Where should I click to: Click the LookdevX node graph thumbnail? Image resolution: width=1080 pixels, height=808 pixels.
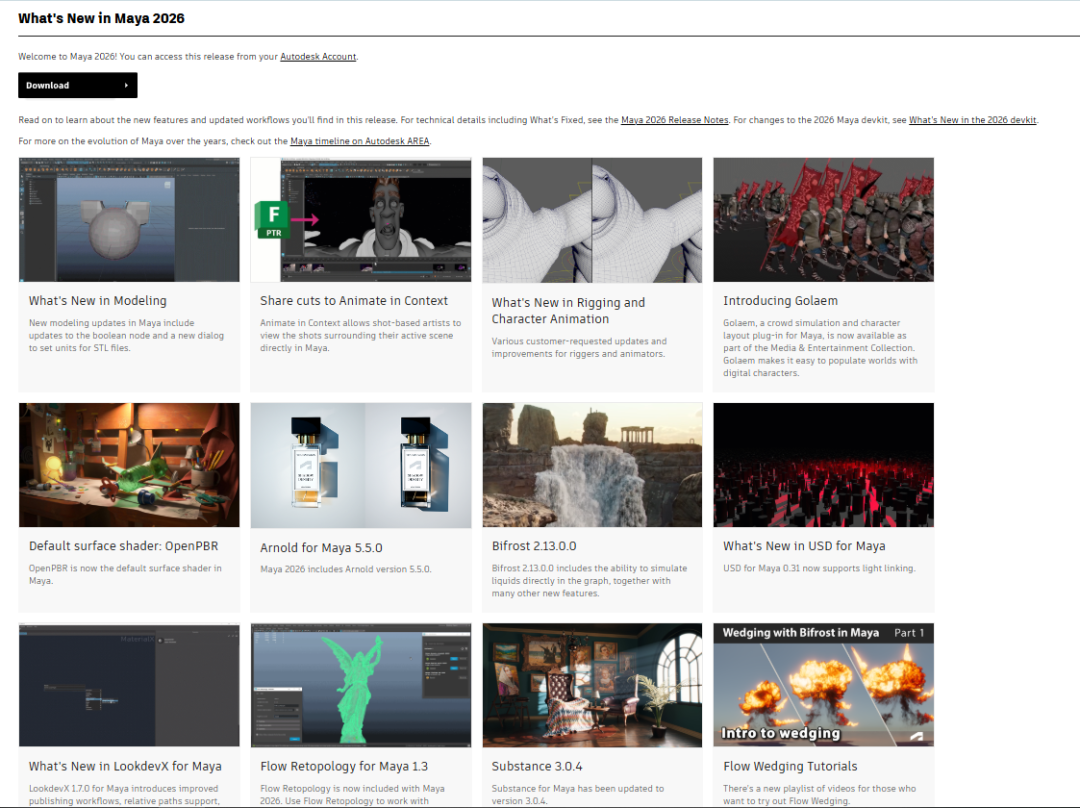pos(129,685)
